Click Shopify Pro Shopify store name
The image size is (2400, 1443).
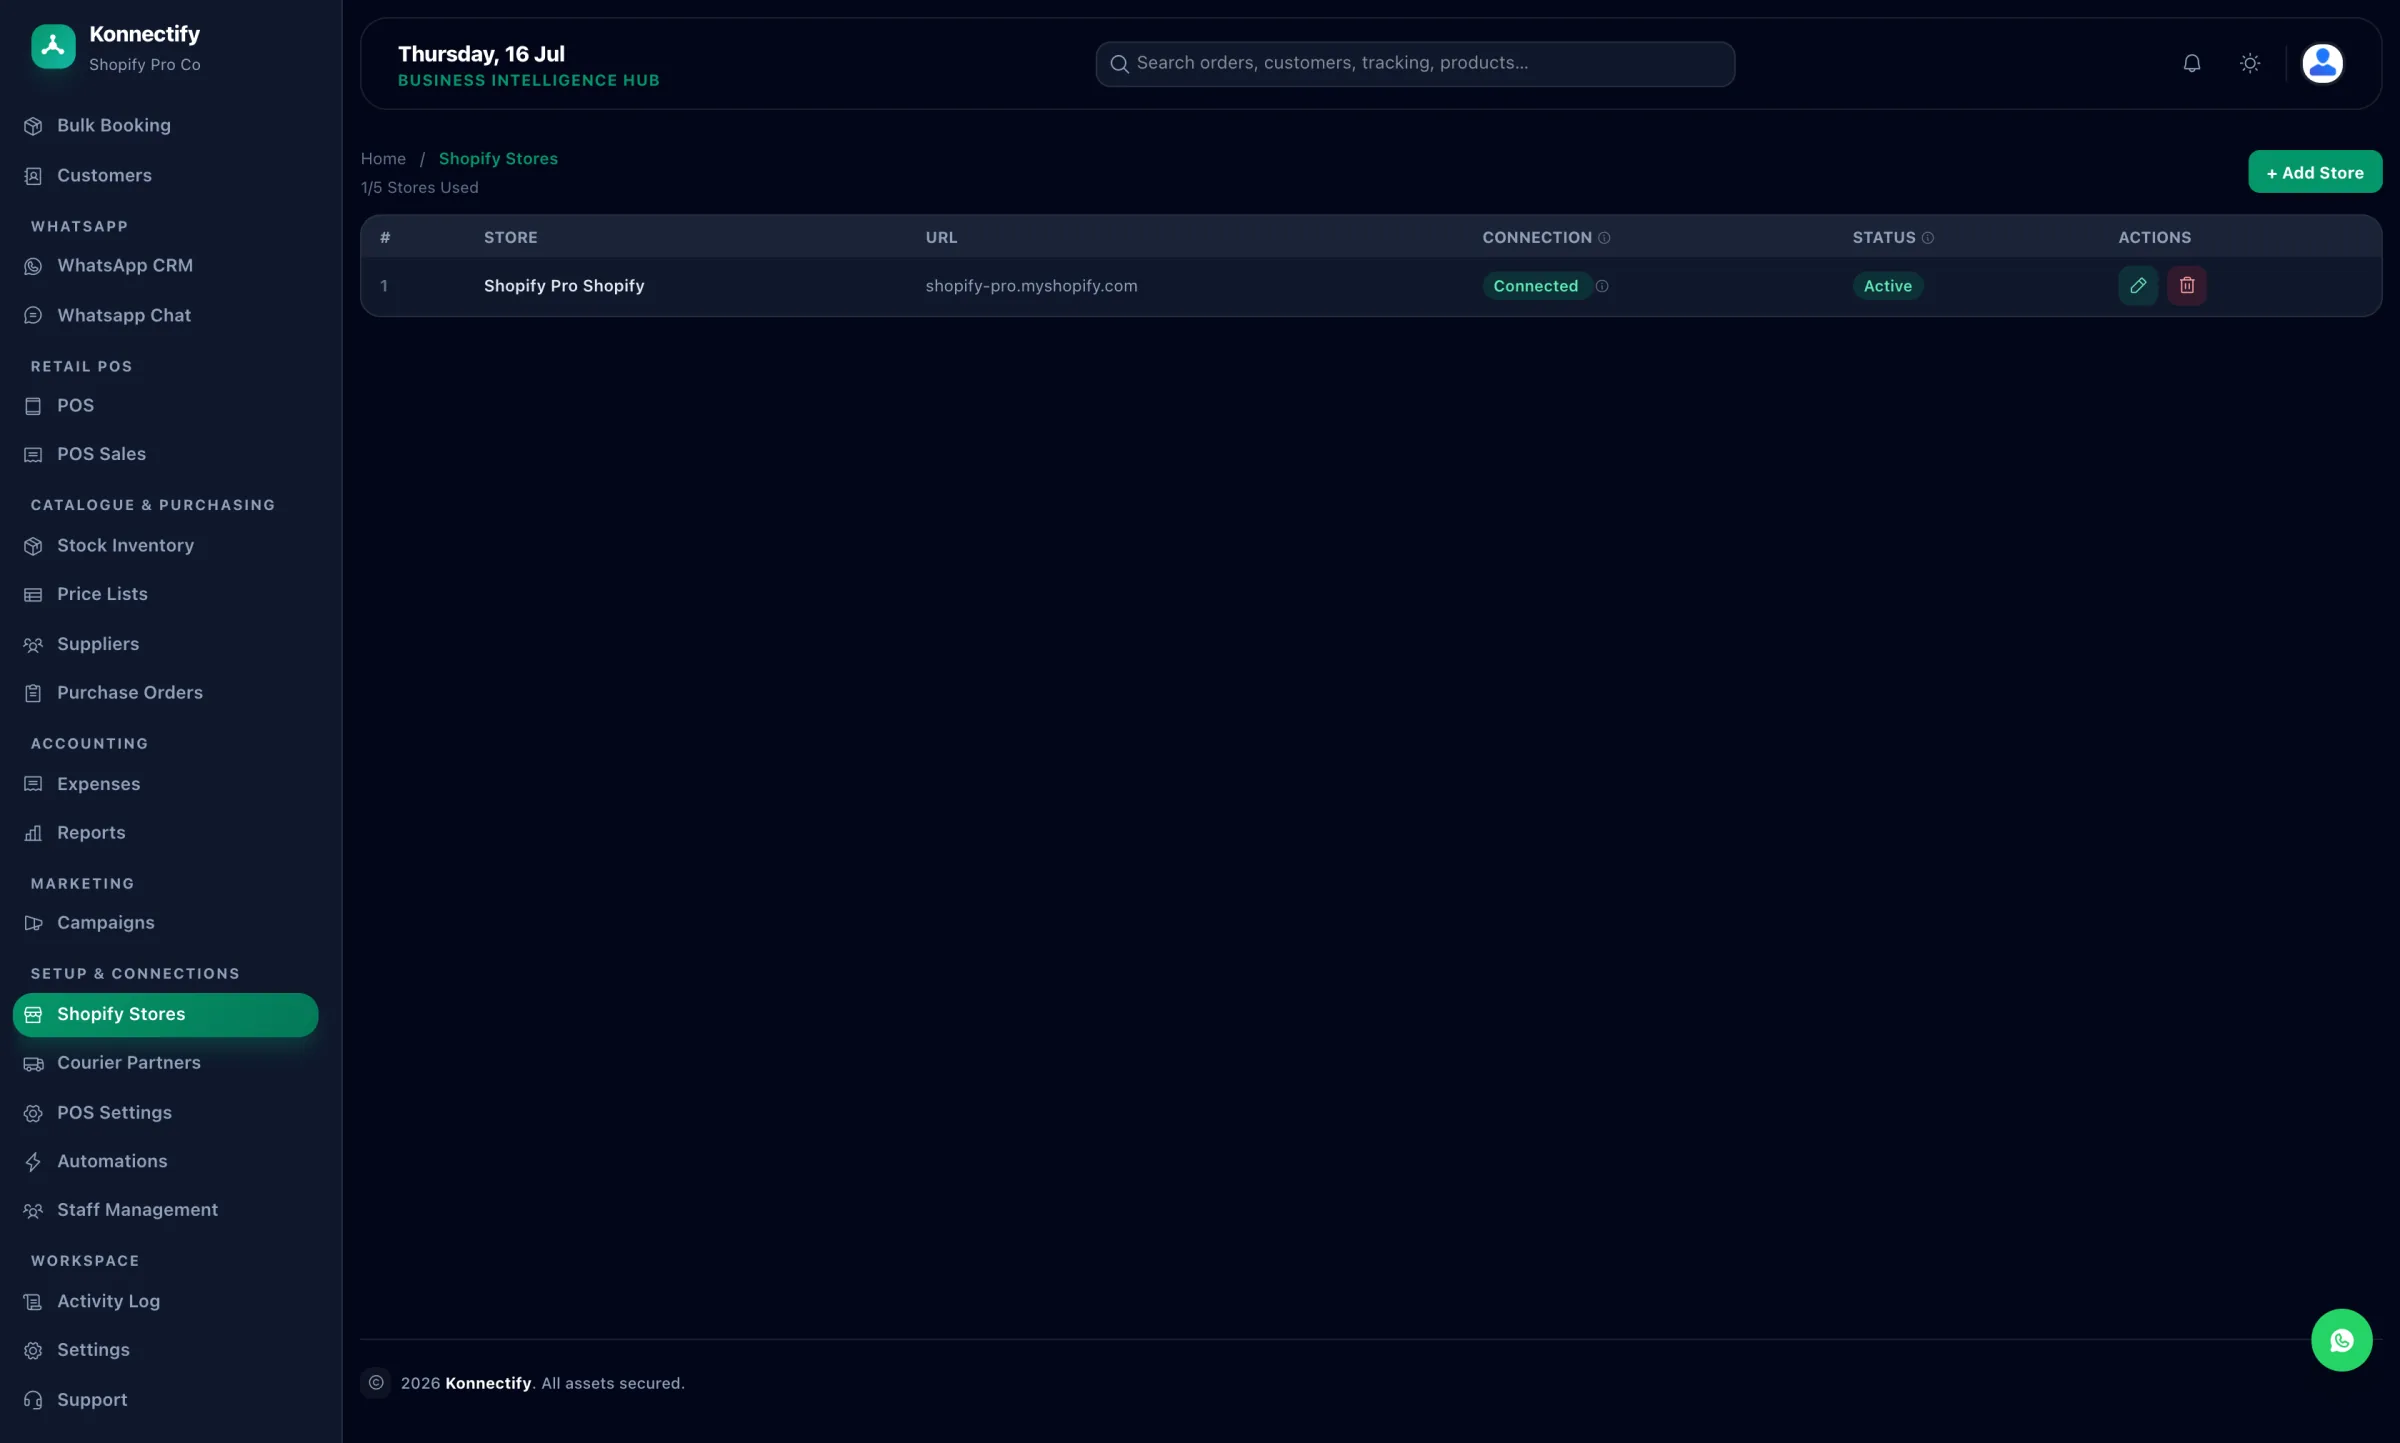point(564,286)
